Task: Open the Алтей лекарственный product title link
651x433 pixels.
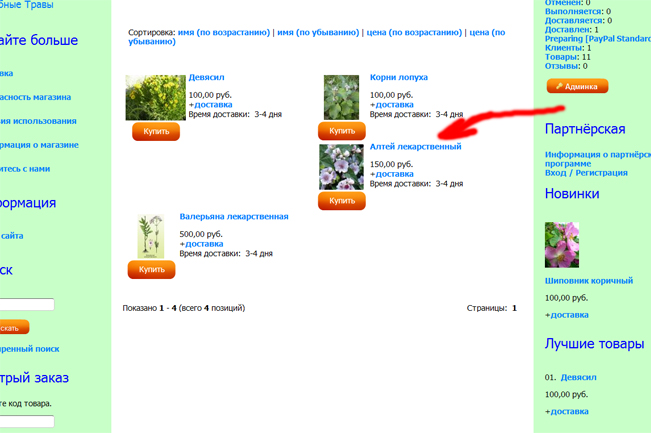Action: (416, 147)
